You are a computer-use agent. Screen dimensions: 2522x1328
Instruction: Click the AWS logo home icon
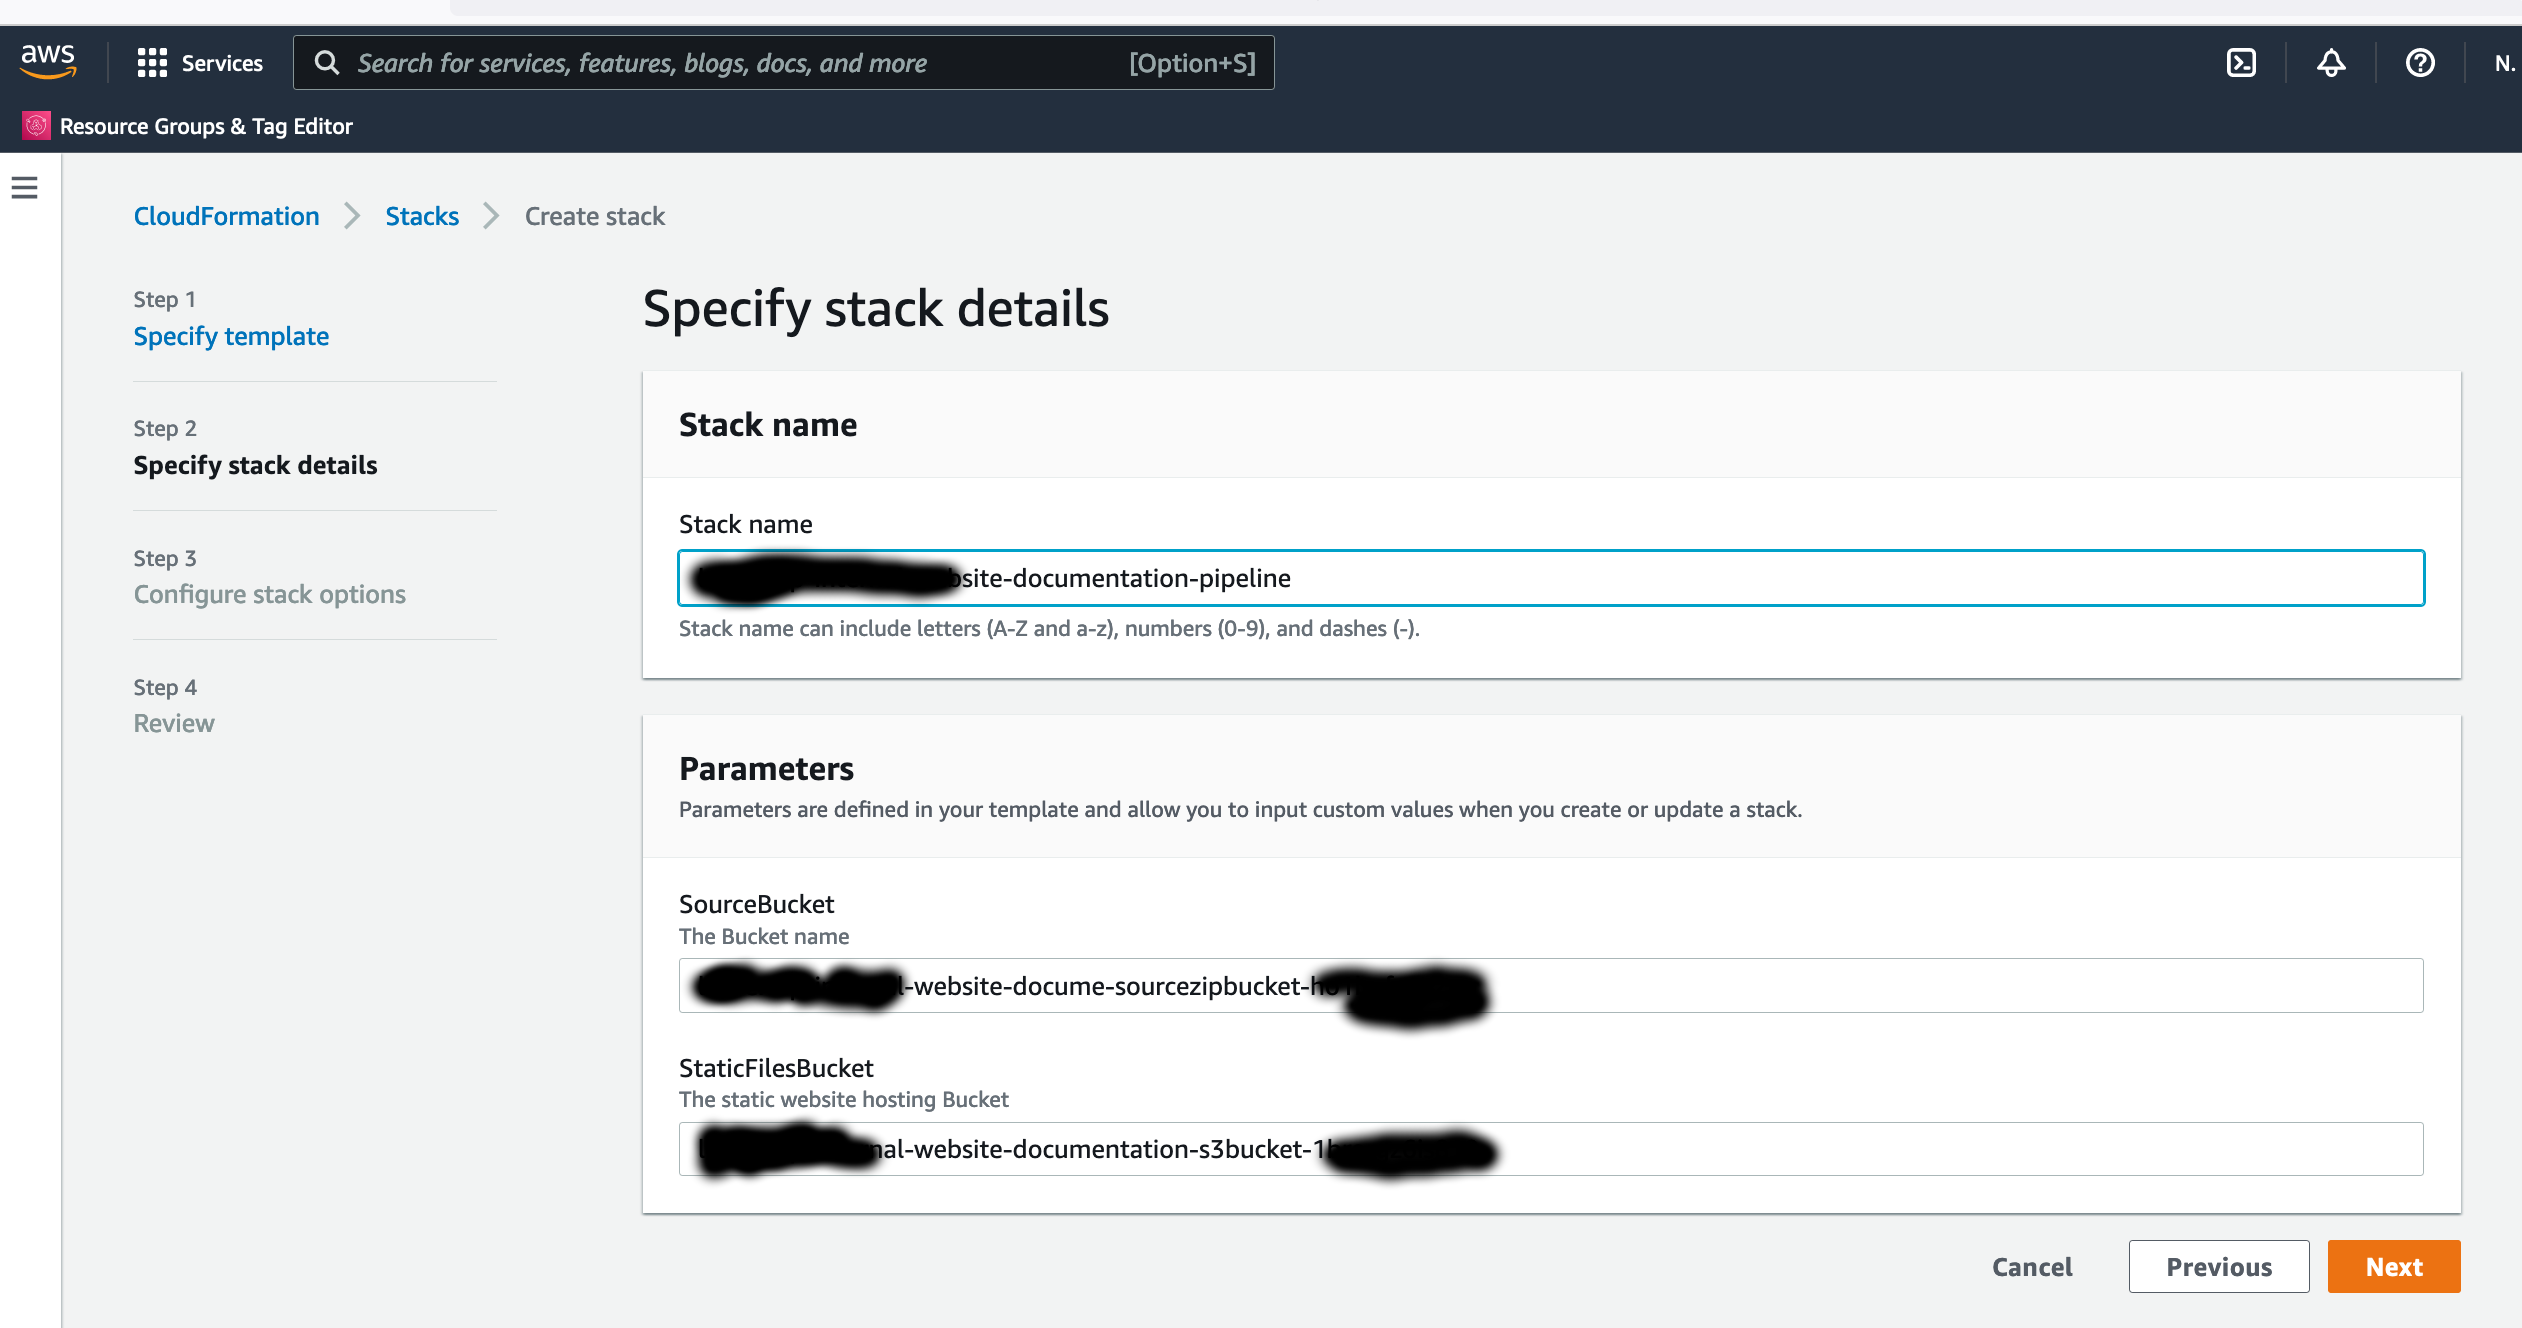point(48,62)
